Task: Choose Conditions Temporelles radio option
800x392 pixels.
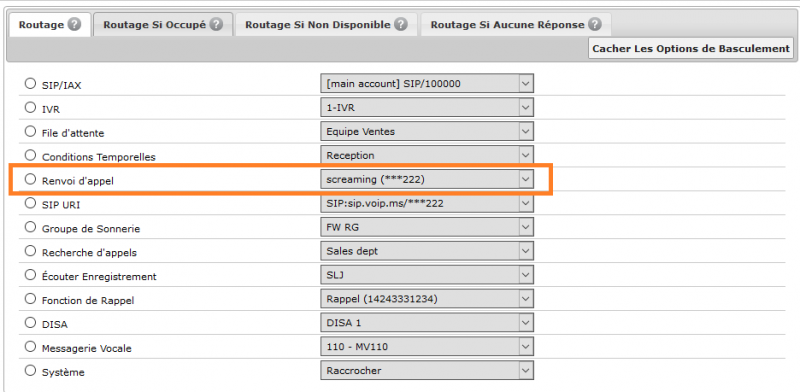Action: 31,155
